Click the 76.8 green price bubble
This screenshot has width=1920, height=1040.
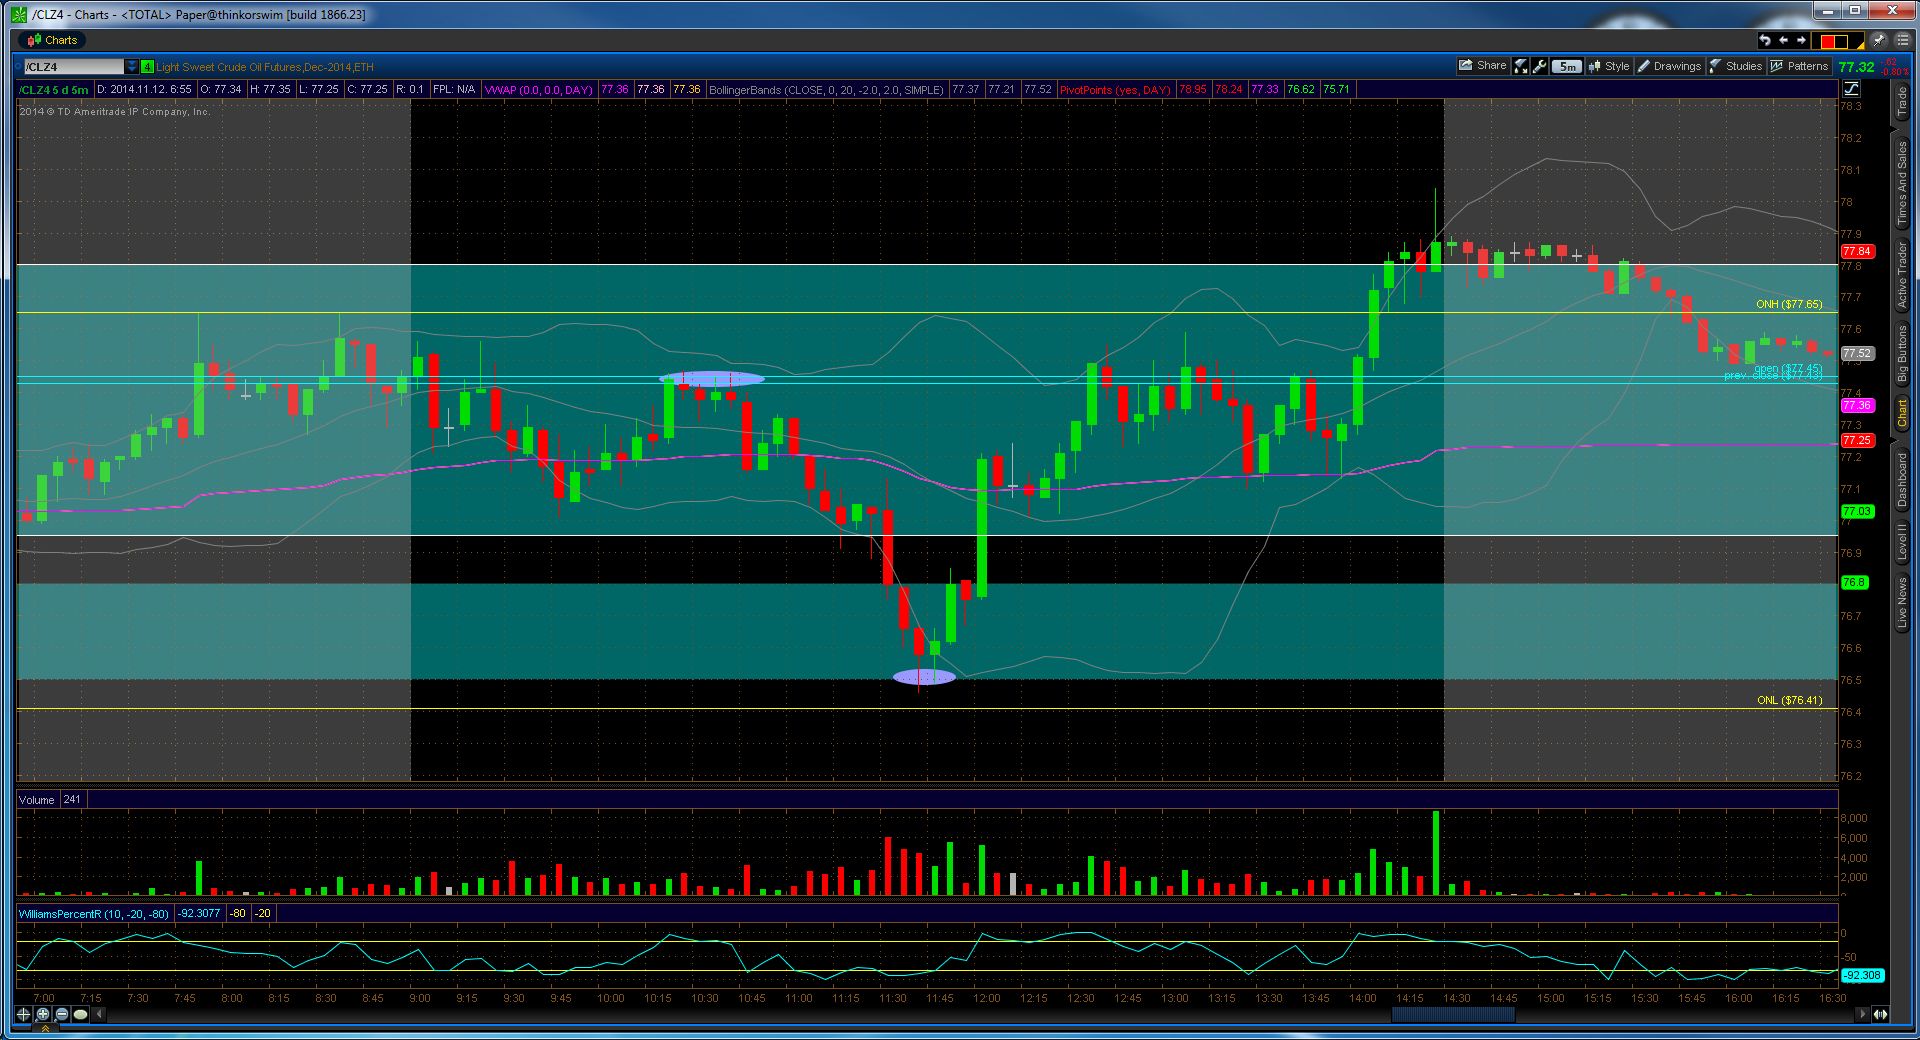(1854, 582)
